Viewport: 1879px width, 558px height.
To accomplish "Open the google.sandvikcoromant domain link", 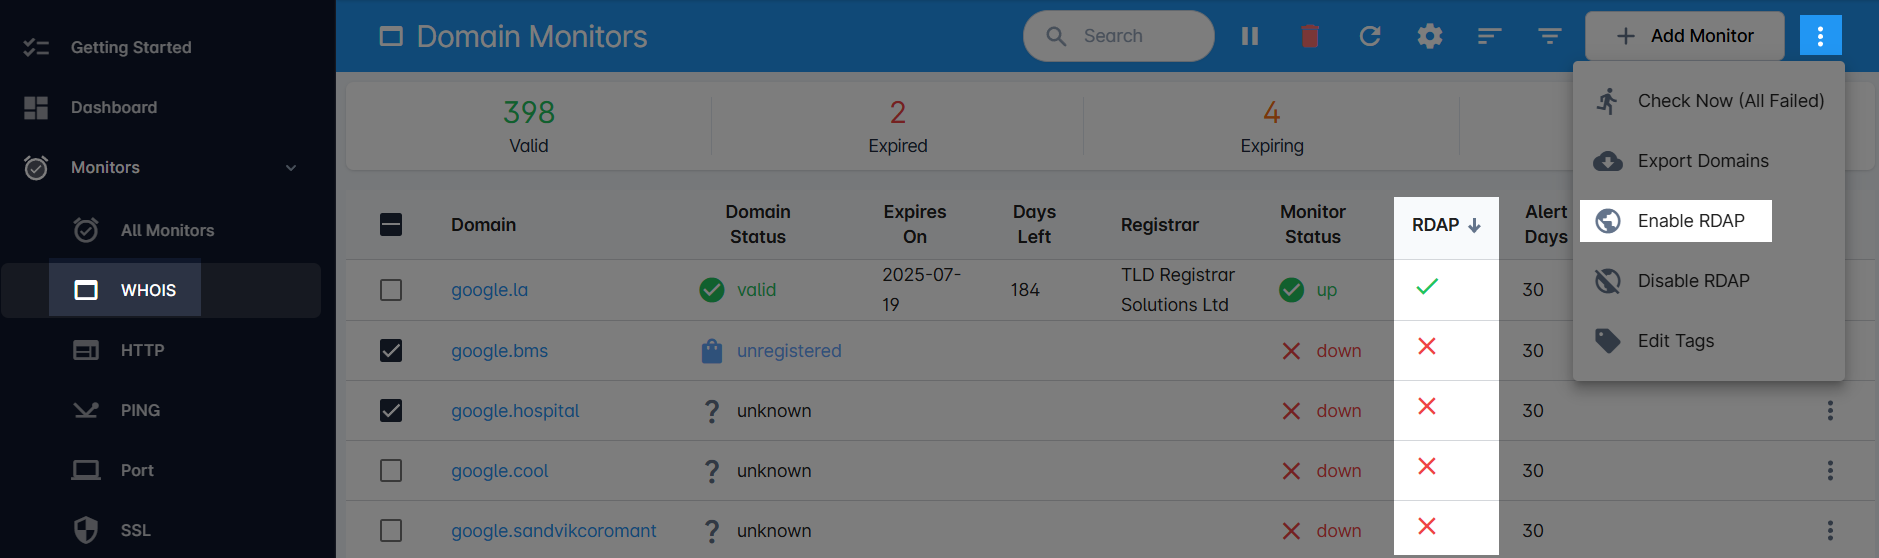I will pos(553,531).
